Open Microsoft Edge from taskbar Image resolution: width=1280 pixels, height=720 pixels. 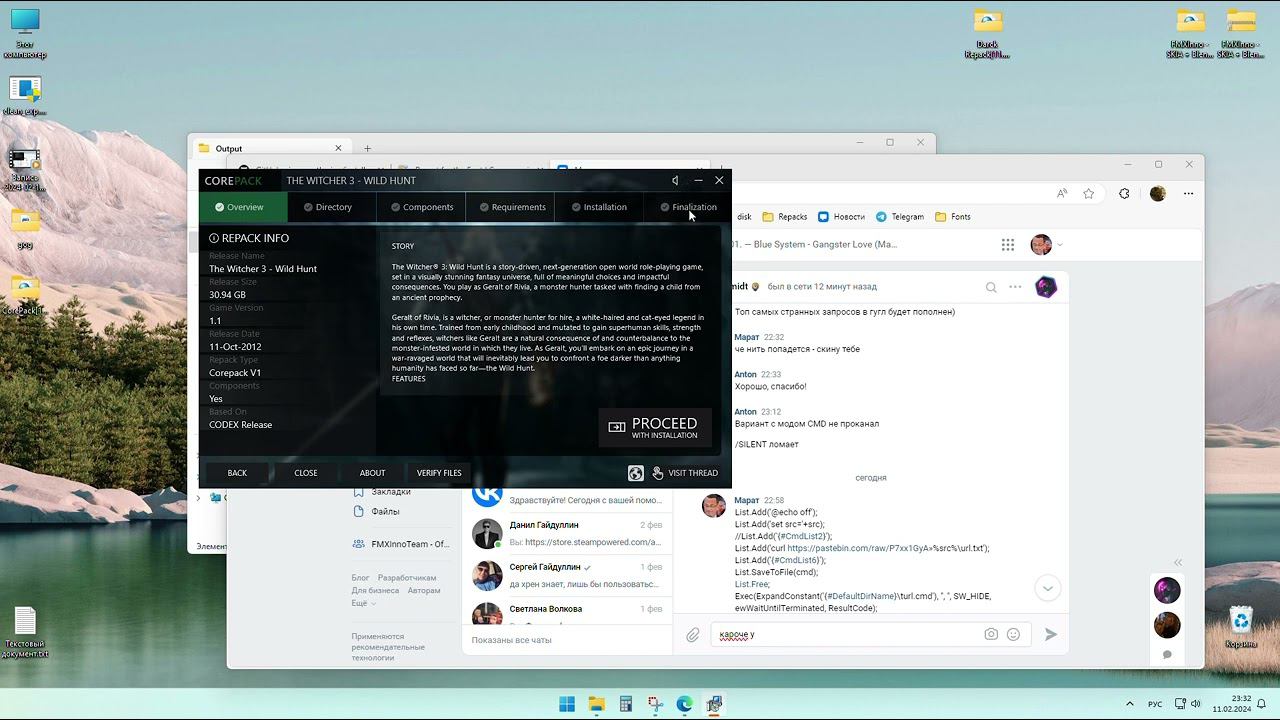coord(684,704)
